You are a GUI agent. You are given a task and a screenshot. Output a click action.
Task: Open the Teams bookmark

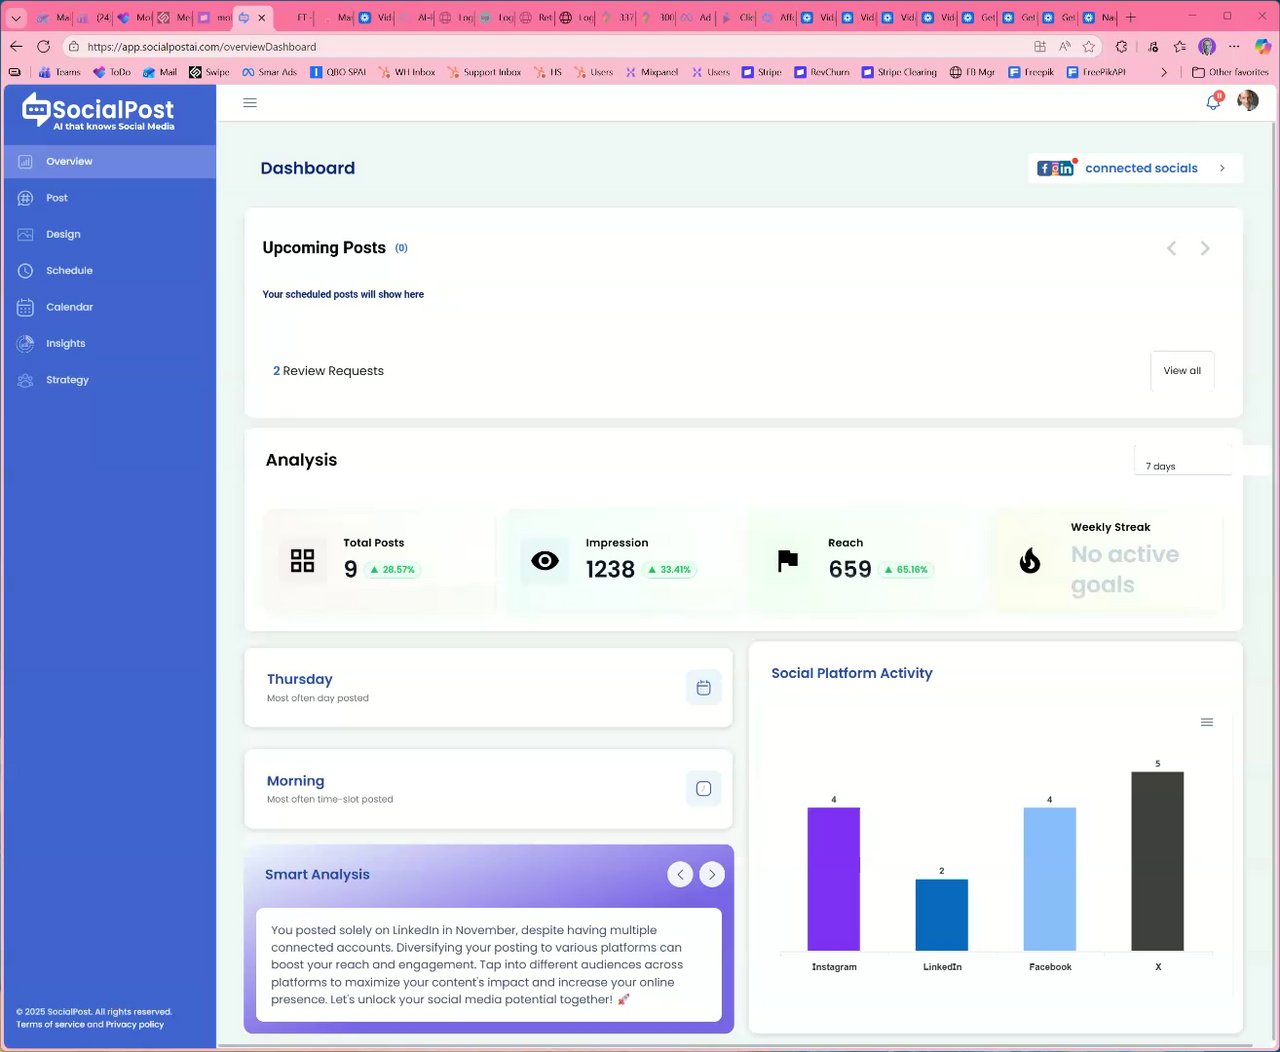click(x=60, y=72)
